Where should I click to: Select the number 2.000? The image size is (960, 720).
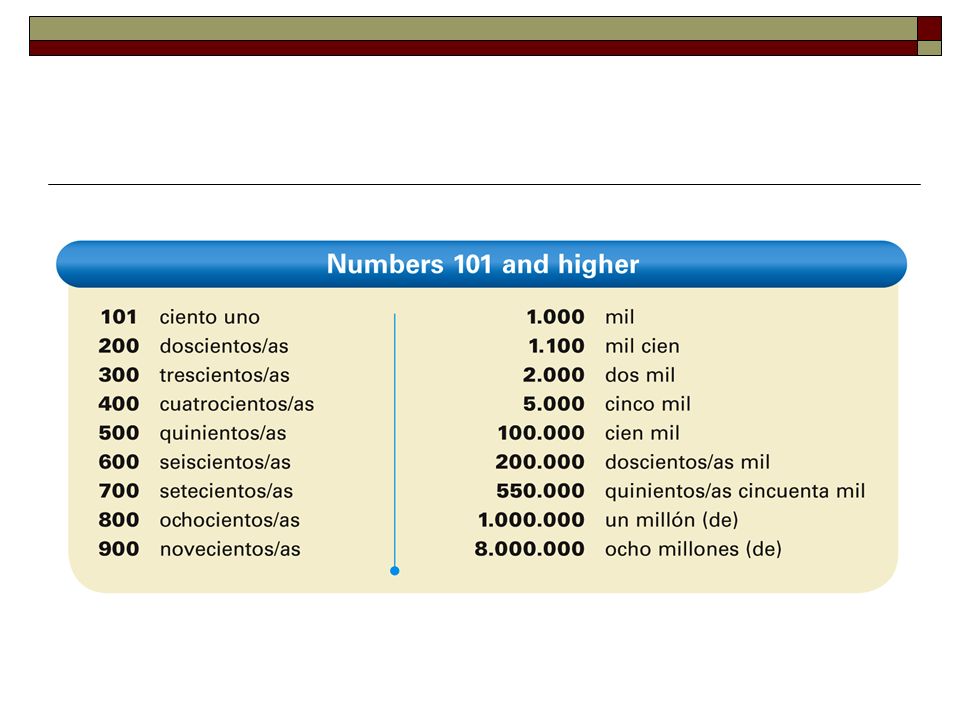553,375
